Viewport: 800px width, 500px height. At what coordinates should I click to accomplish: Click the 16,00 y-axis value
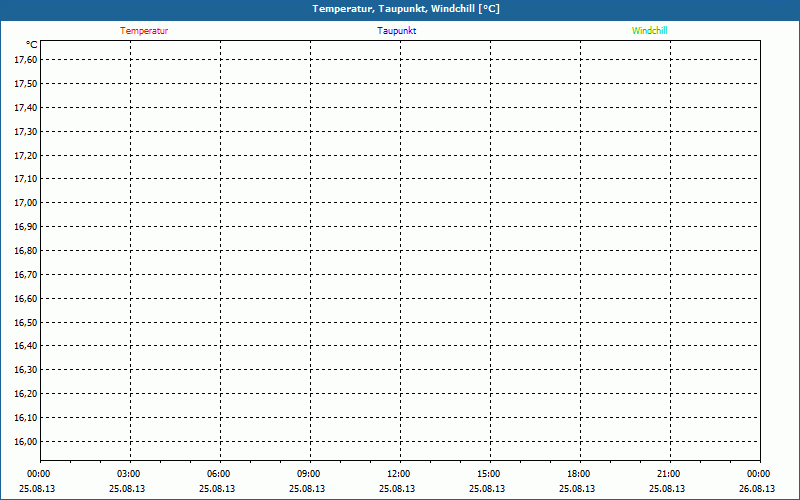(26, 442)
